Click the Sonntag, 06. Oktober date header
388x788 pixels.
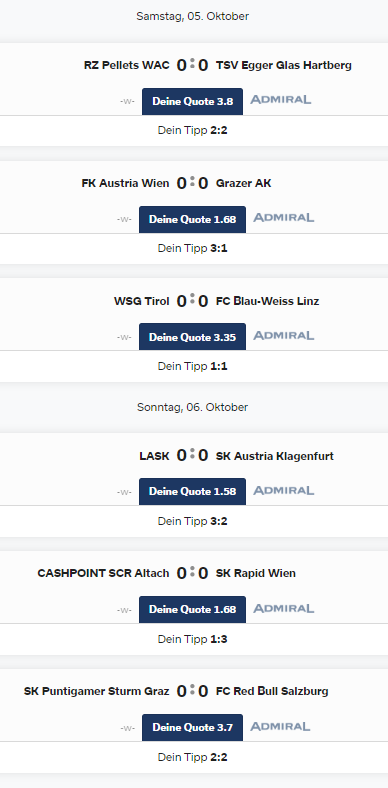(x=192, y=407)
